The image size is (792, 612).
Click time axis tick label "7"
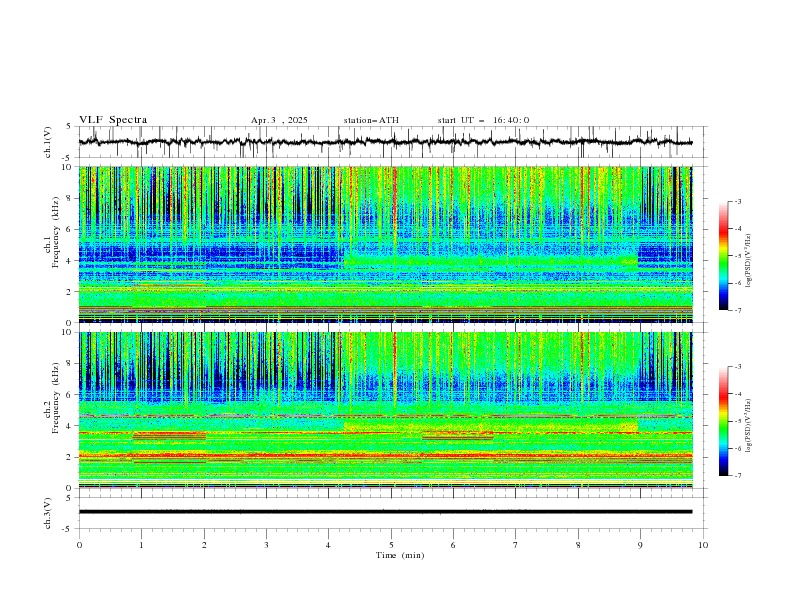[x=516, y=545]
